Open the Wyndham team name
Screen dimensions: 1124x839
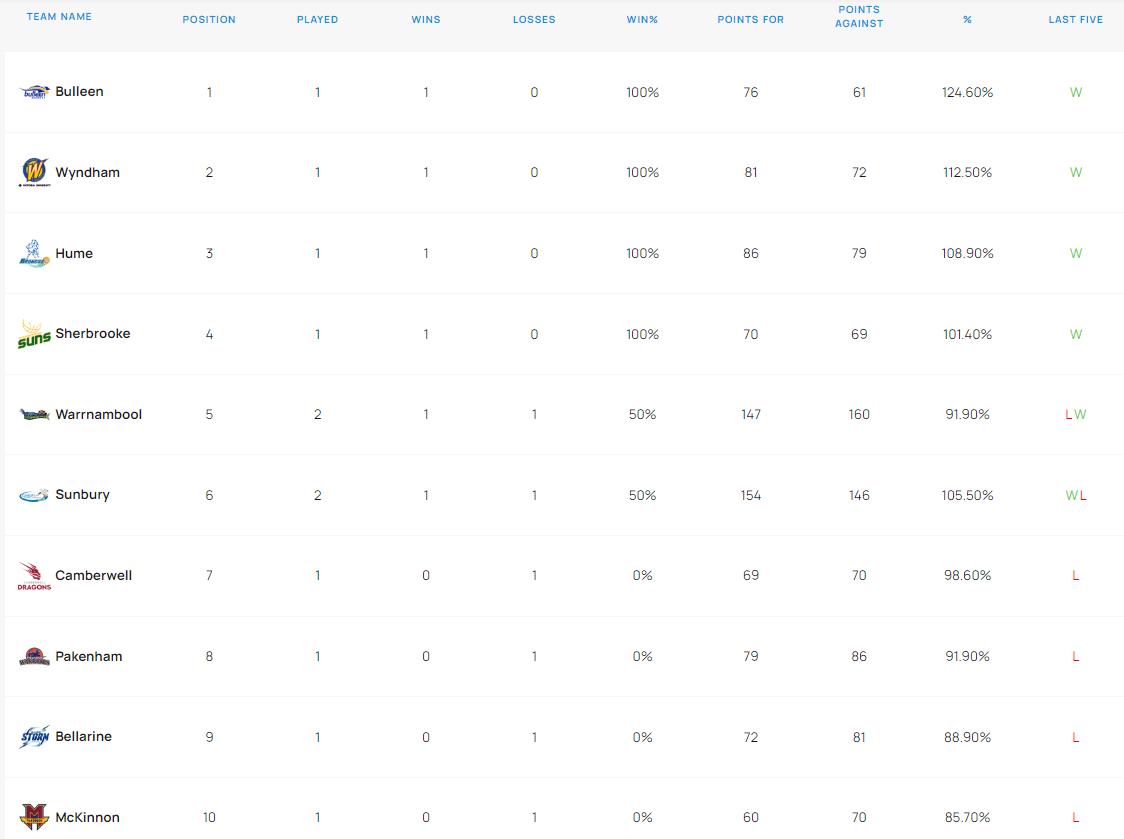pyautogui.click(x=87, y=173)
